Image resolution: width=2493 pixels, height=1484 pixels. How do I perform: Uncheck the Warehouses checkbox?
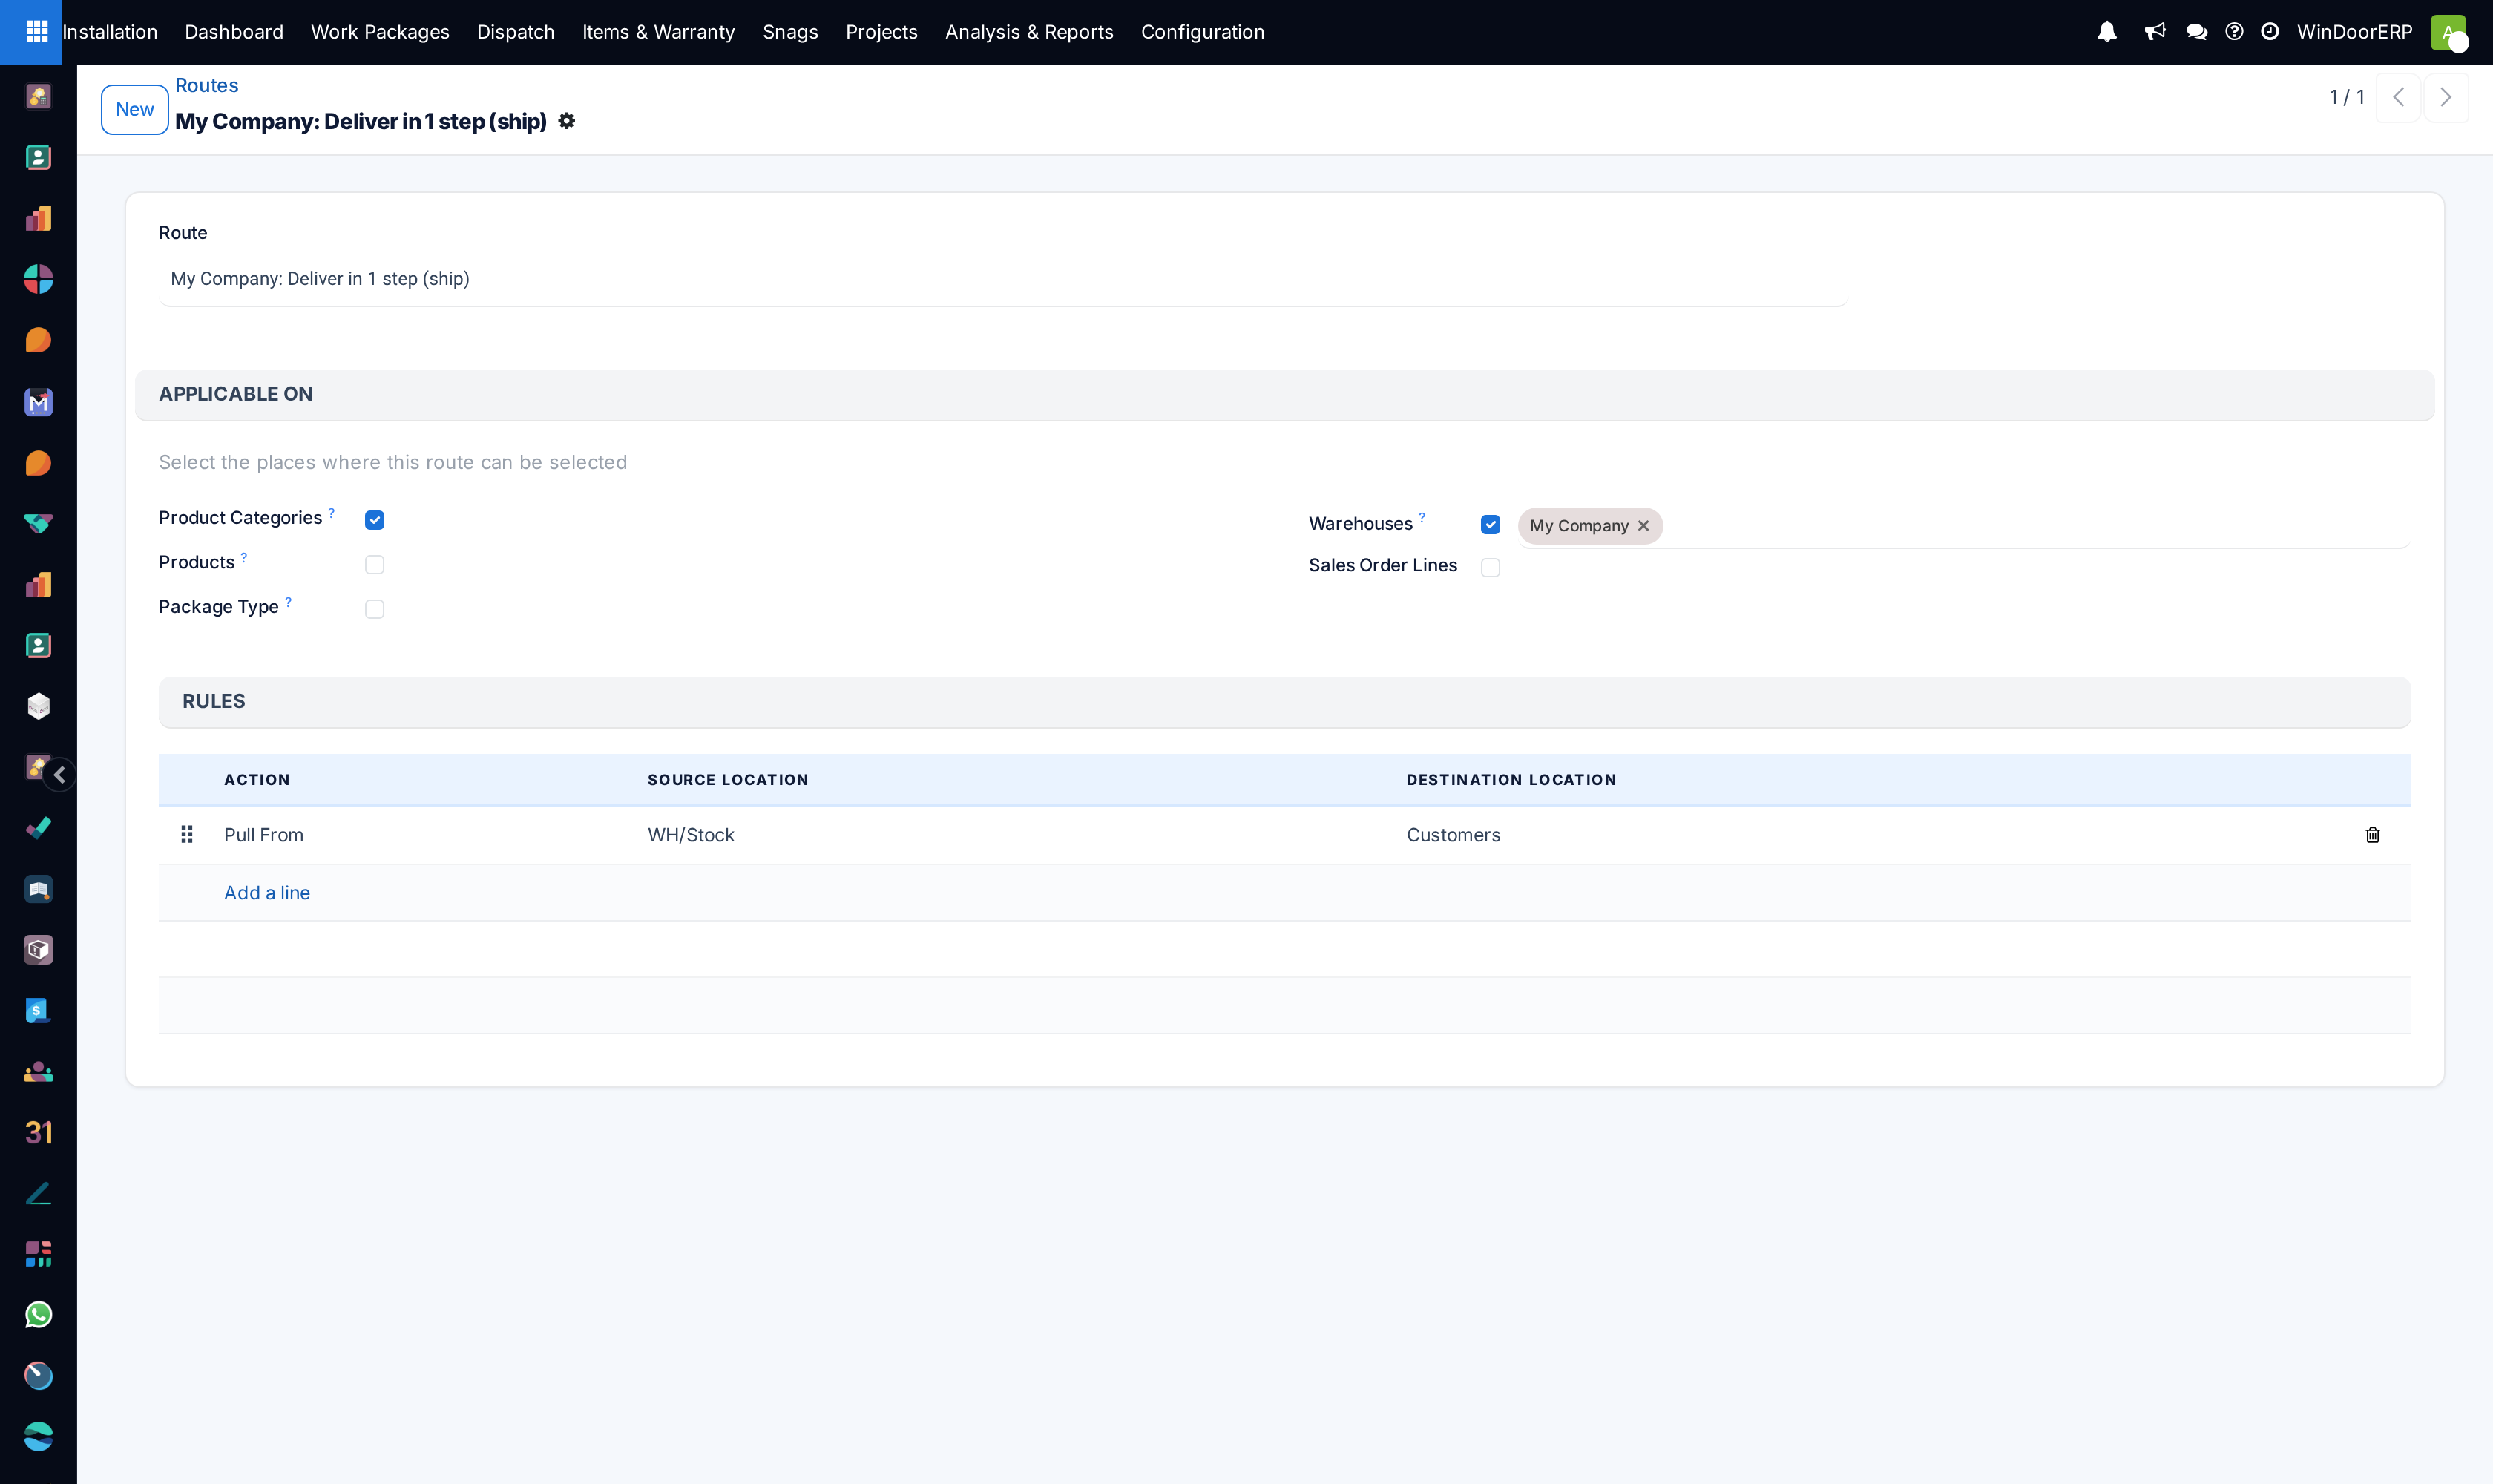[x=1490, y=525]
